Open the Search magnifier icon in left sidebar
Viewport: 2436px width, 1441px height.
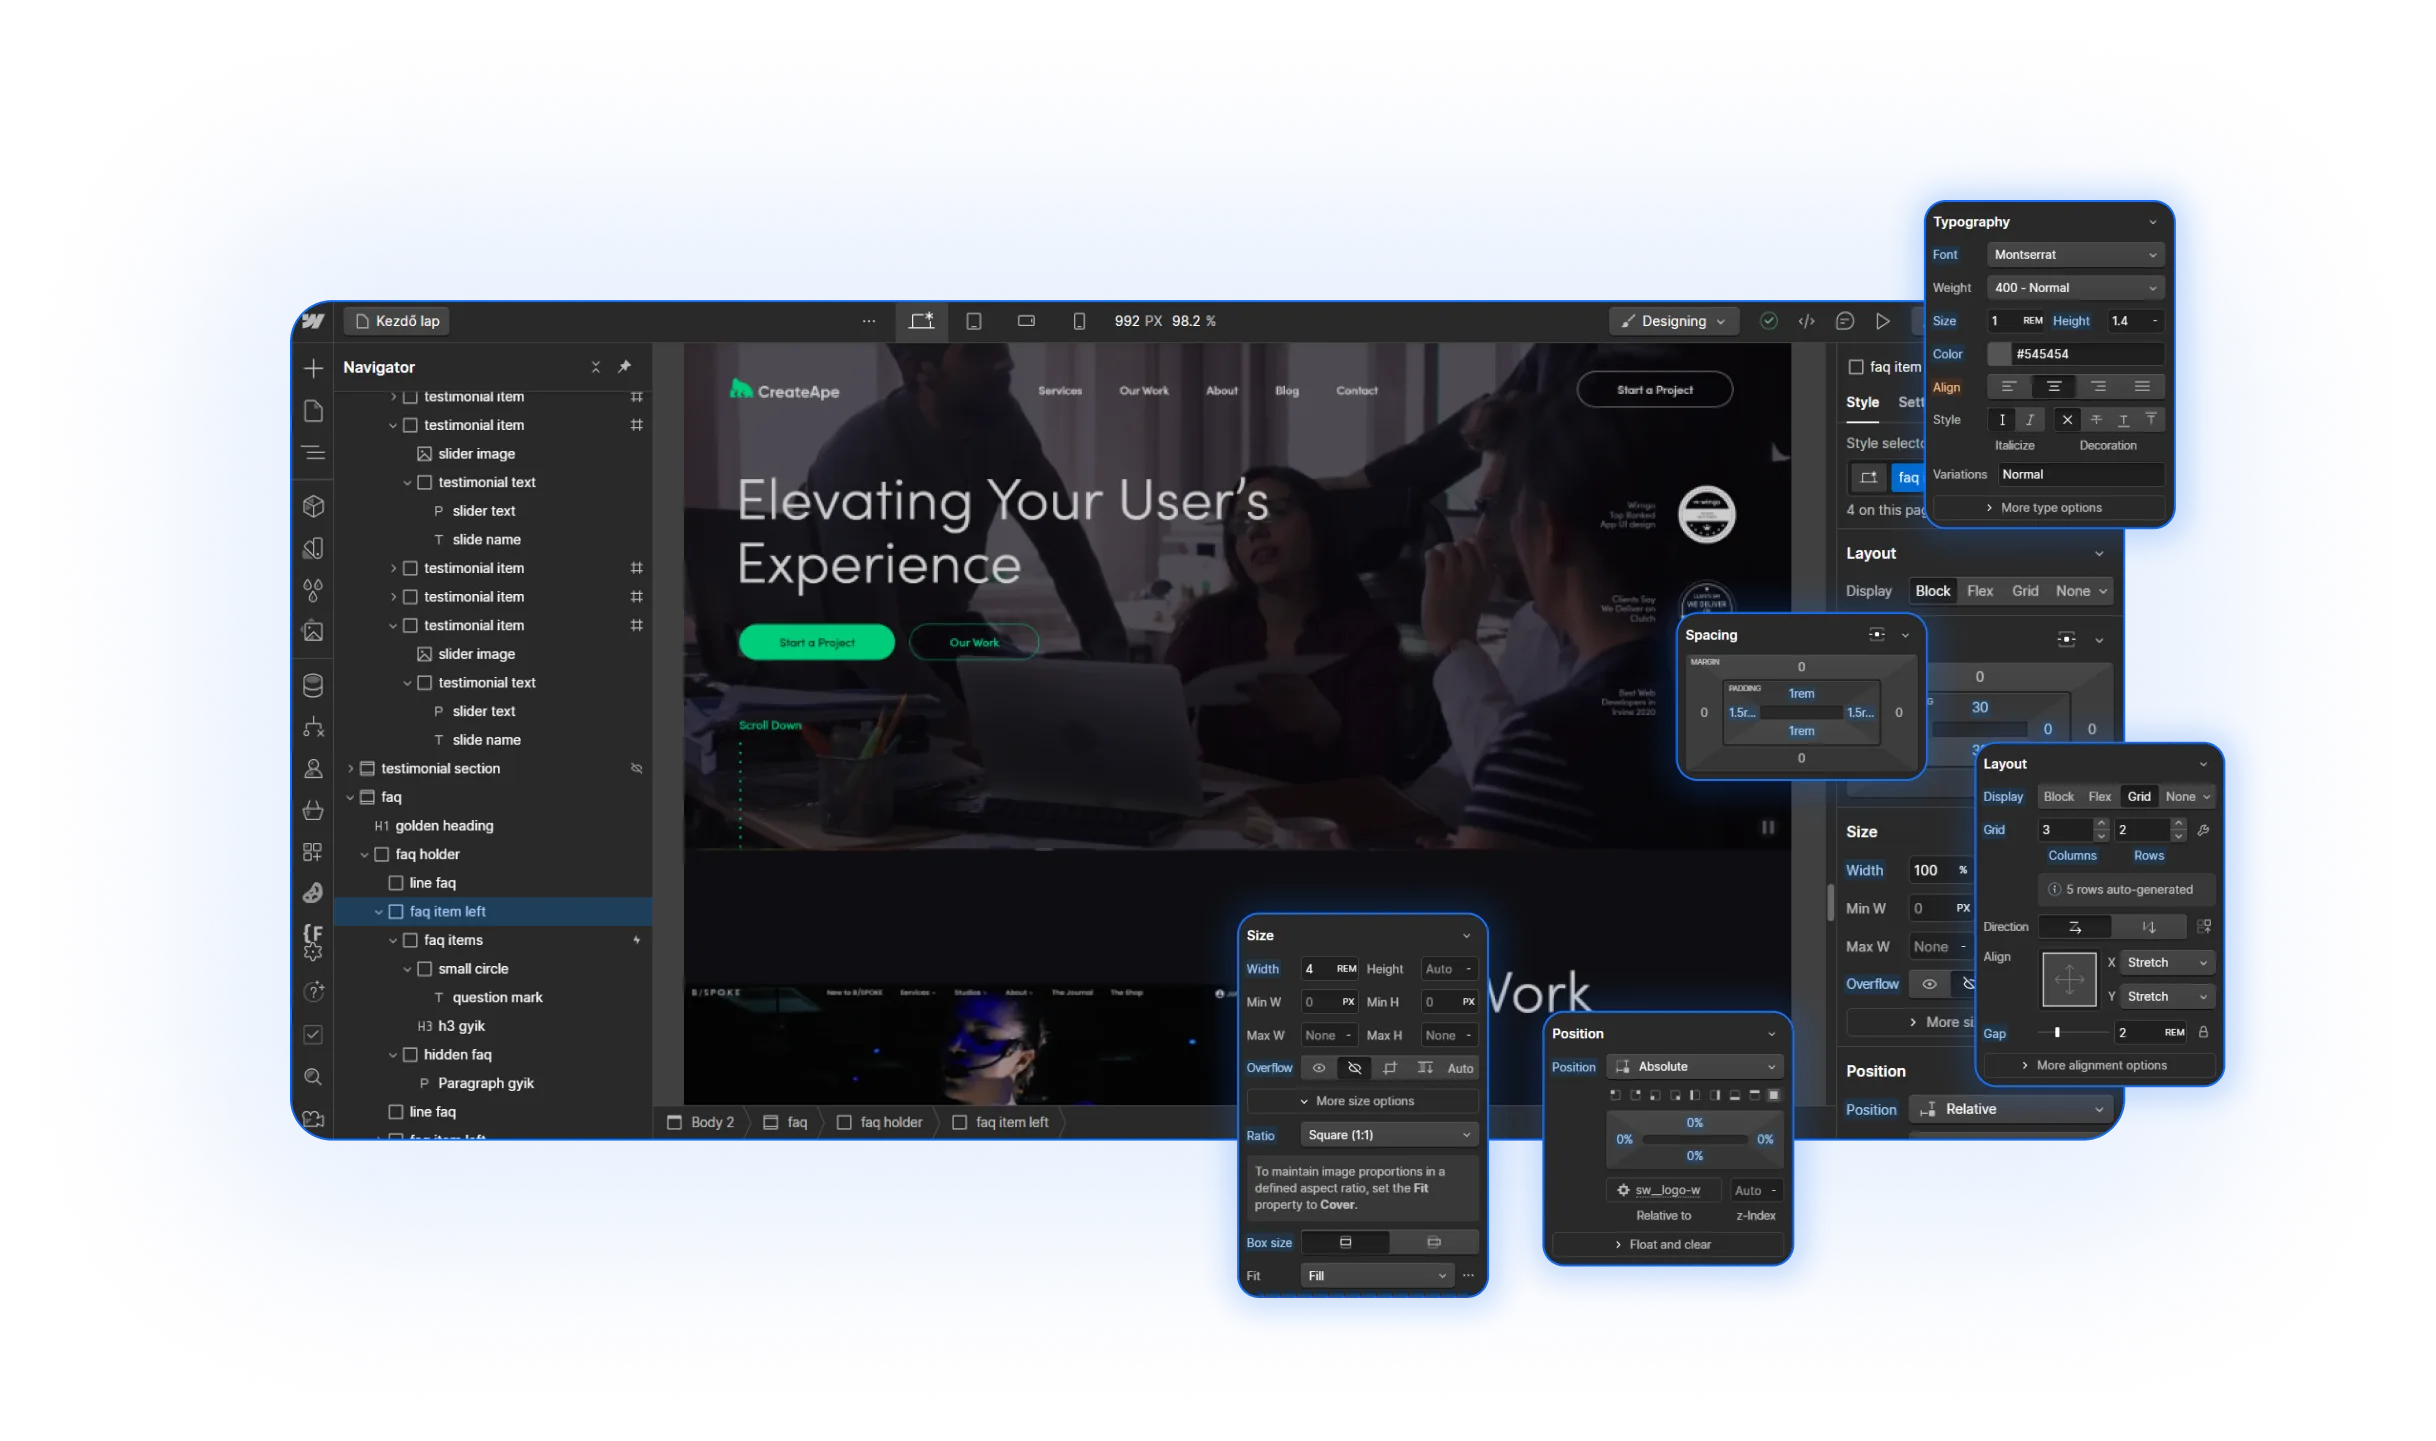click(313, 1077)
